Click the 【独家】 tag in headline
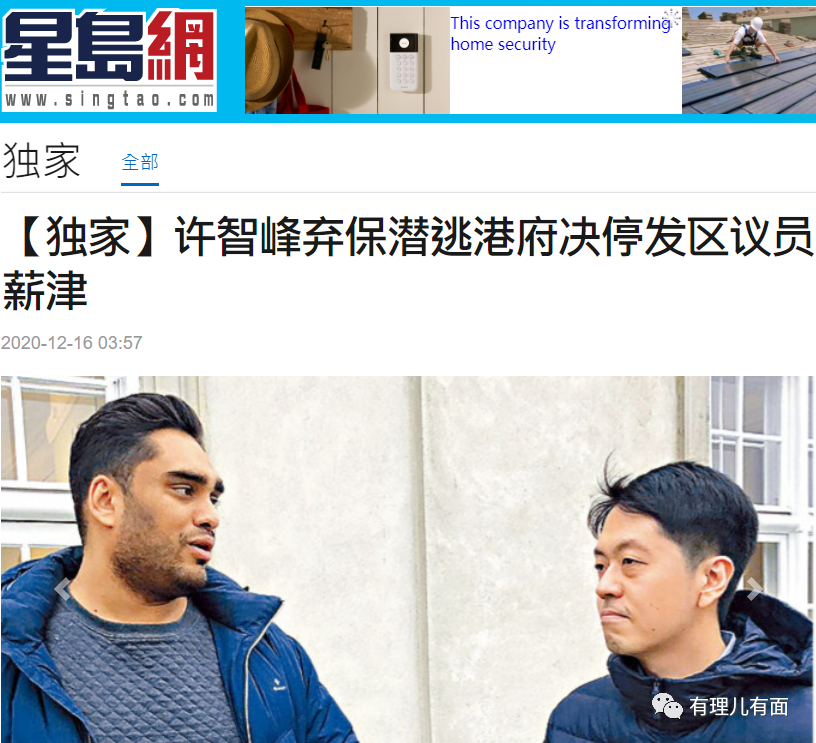Image resolution: width=816 pixels, height=743 pixels. tap(88, 237)
